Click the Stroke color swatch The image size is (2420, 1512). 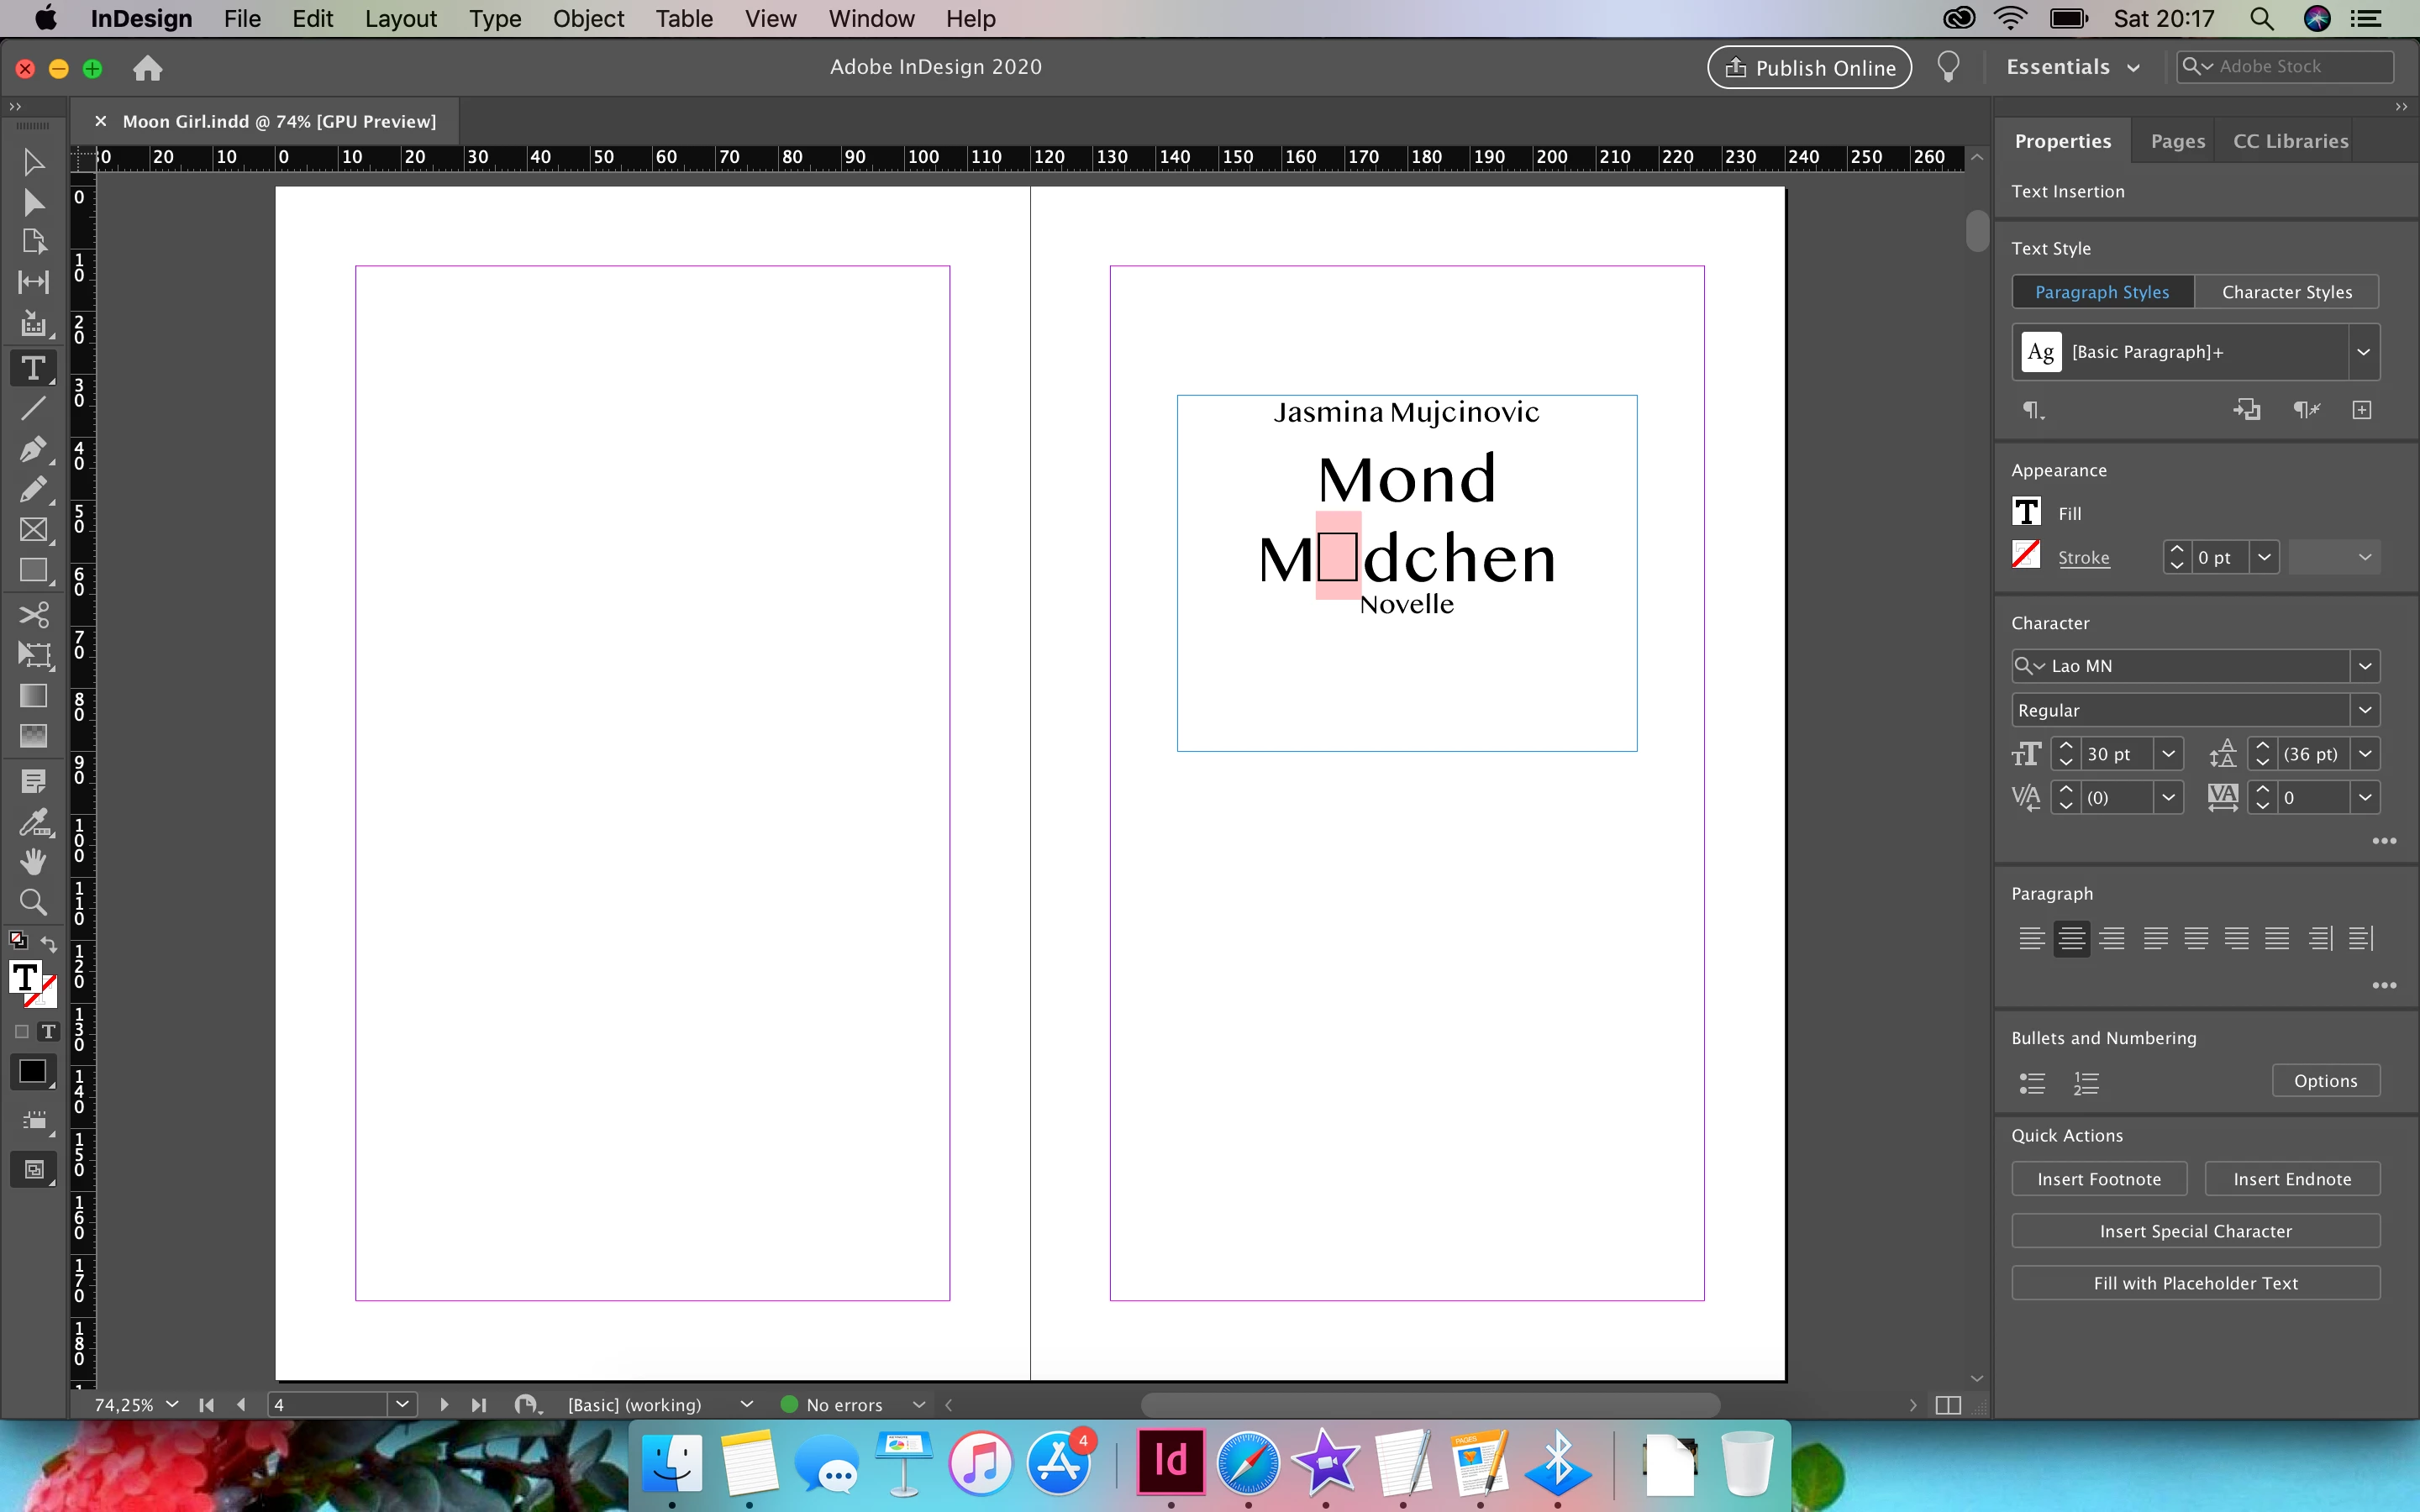tap(2026, 555)
